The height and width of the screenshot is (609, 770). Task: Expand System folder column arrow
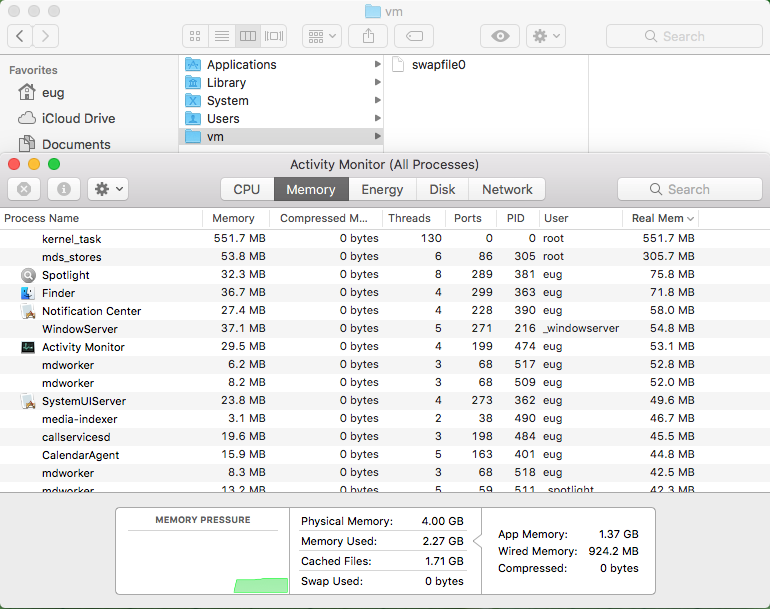tap(377, 100)
